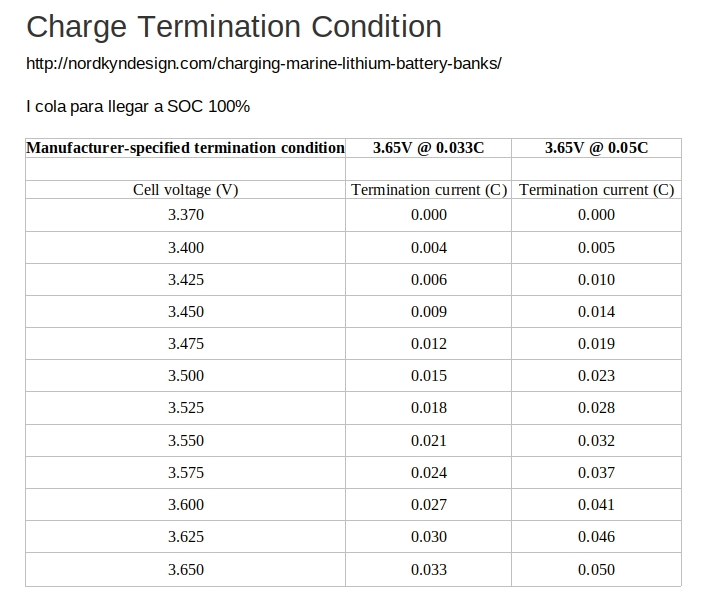Click the 0.028 value in last column
Screen dimensions: 705x603
(597, 408)
